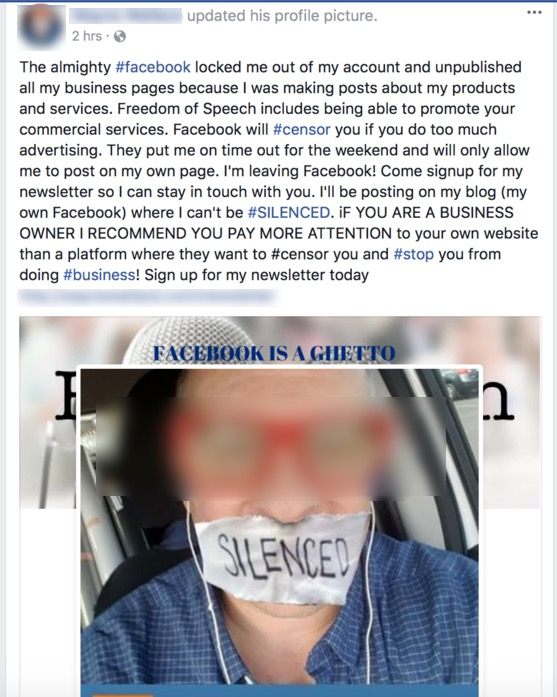Open the blurred newsletter URL link
Screen dimensions: 557x697
click(147, 297)
